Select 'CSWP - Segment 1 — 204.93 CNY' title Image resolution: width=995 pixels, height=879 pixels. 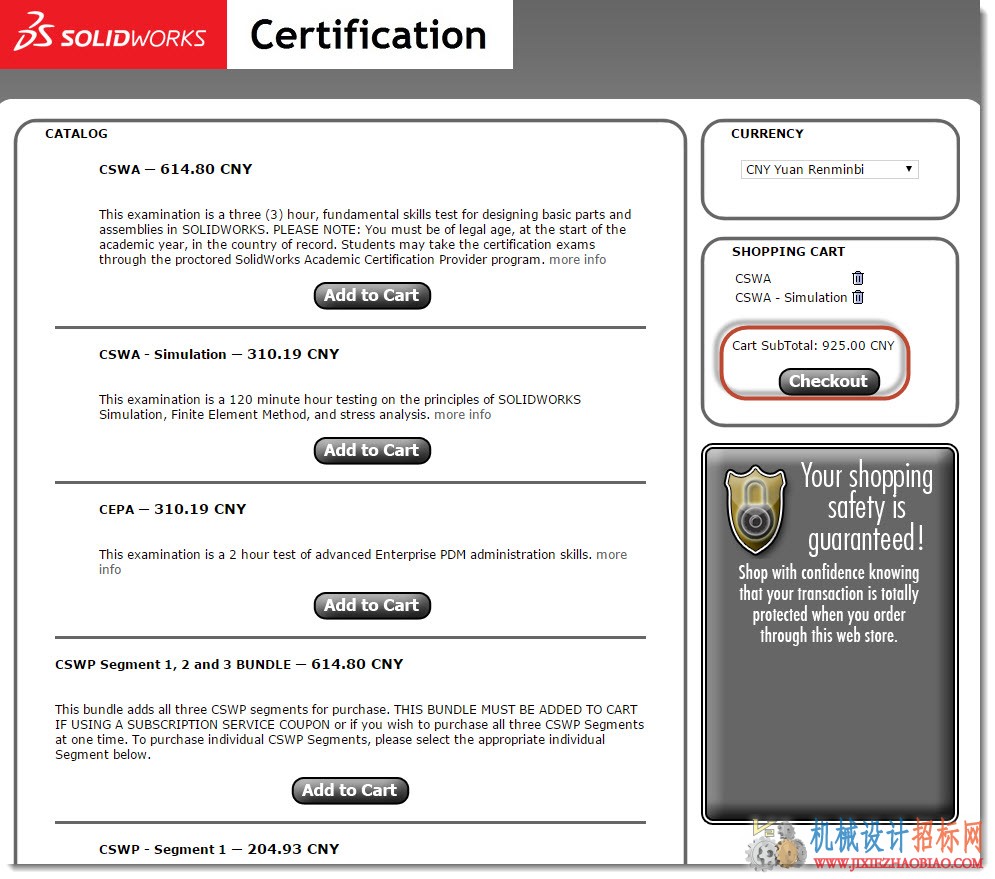pos(219,849)
